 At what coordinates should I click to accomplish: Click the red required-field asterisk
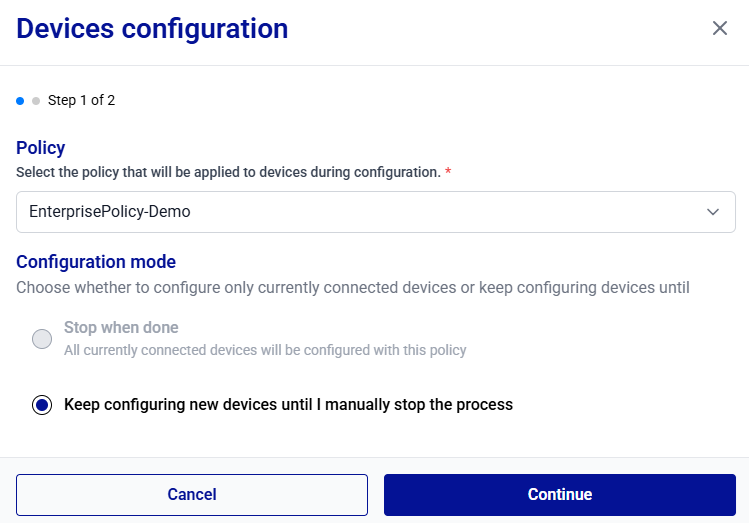click(x=448, y=173)
